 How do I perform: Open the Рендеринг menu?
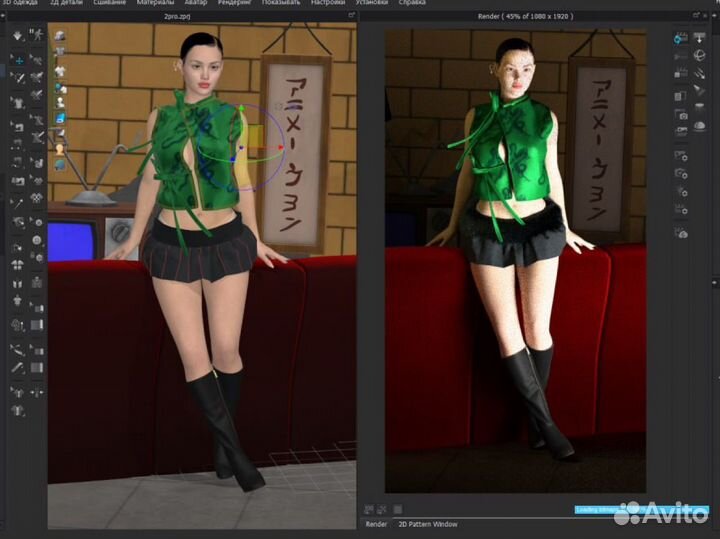[x=235, y=2]
